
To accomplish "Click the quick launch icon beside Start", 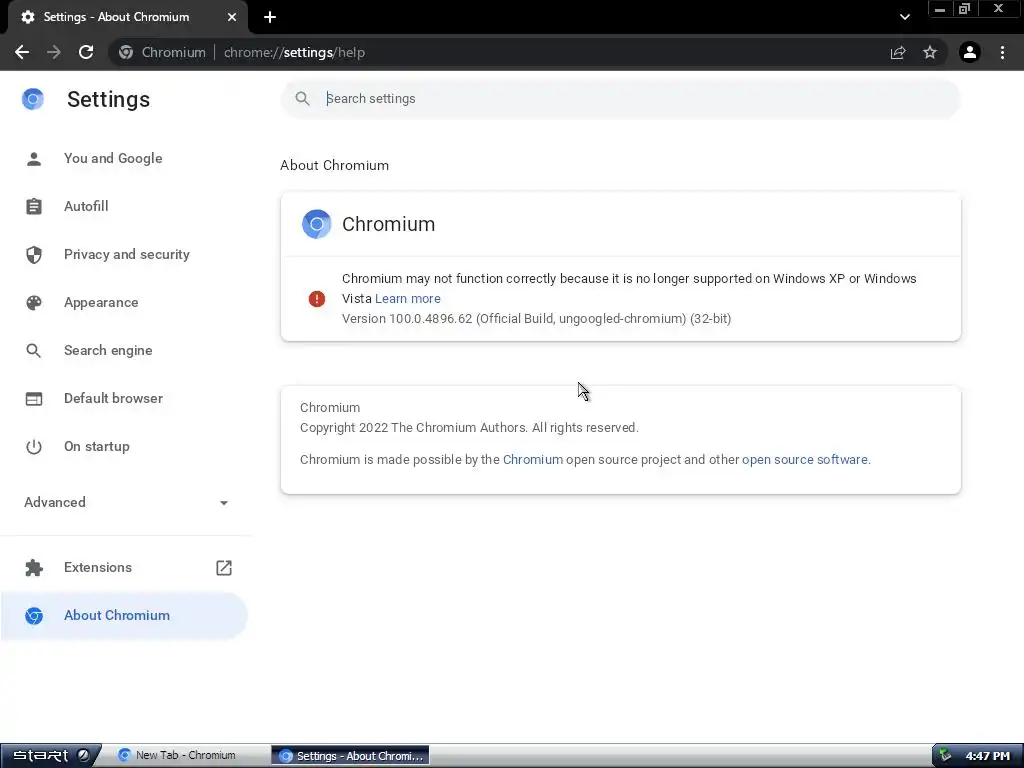I will click(84, 755).
